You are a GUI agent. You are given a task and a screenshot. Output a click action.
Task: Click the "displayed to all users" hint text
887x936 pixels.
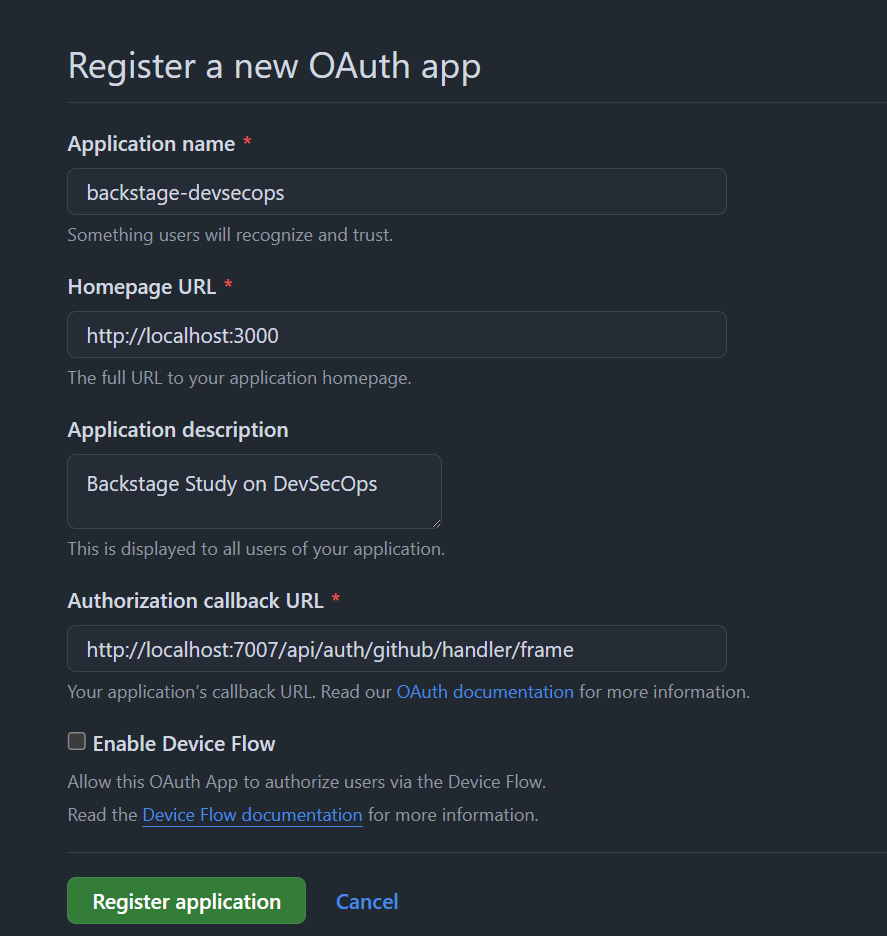click(x=256, y=549)
